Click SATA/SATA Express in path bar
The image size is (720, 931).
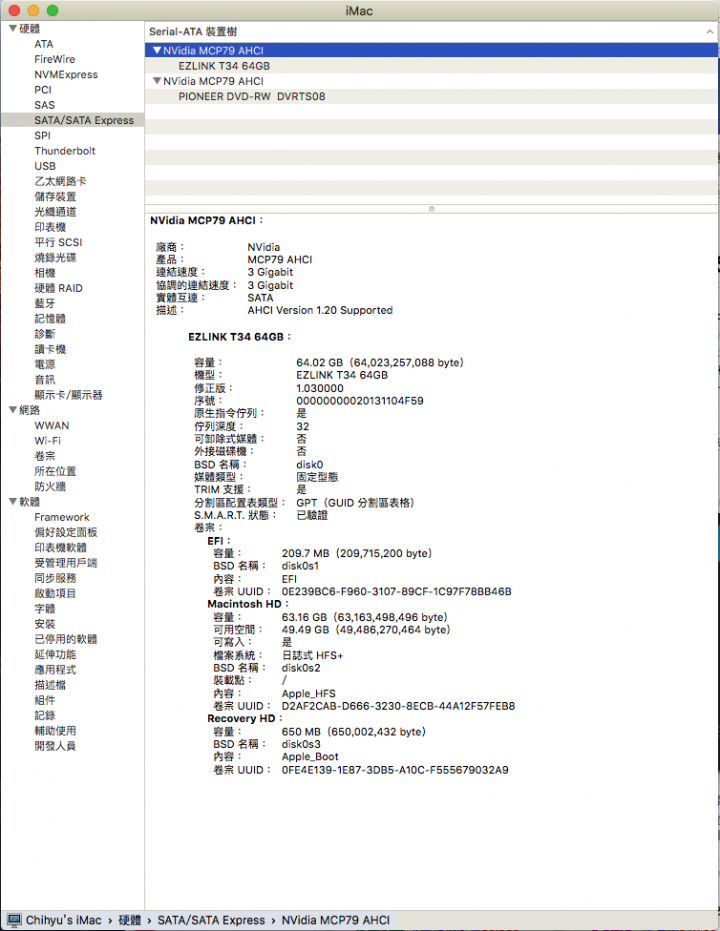pyautogui.click(x=211, y=920)
